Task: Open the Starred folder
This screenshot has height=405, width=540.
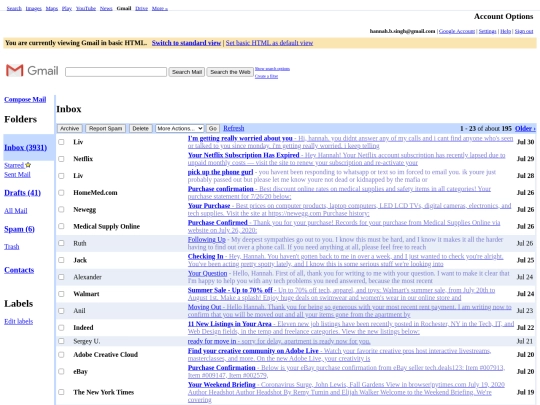Action: (x=14, y=165)
